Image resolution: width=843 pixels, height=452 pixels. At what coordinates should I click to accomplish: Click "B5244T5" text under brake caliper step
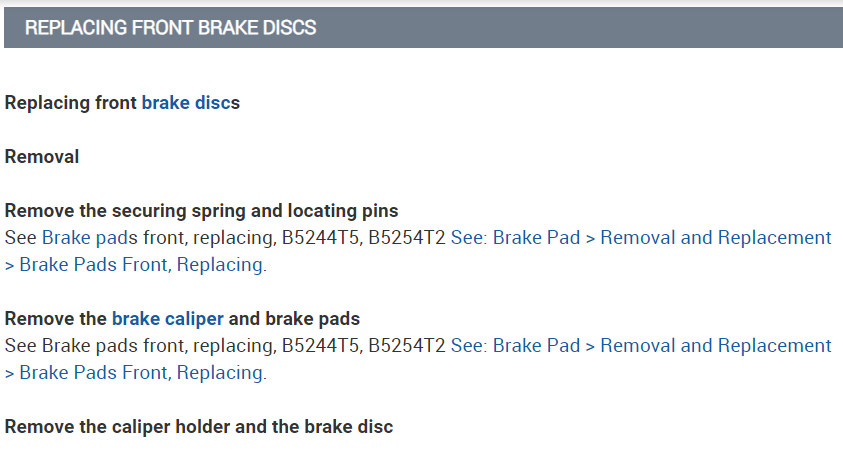click(321, 346)
